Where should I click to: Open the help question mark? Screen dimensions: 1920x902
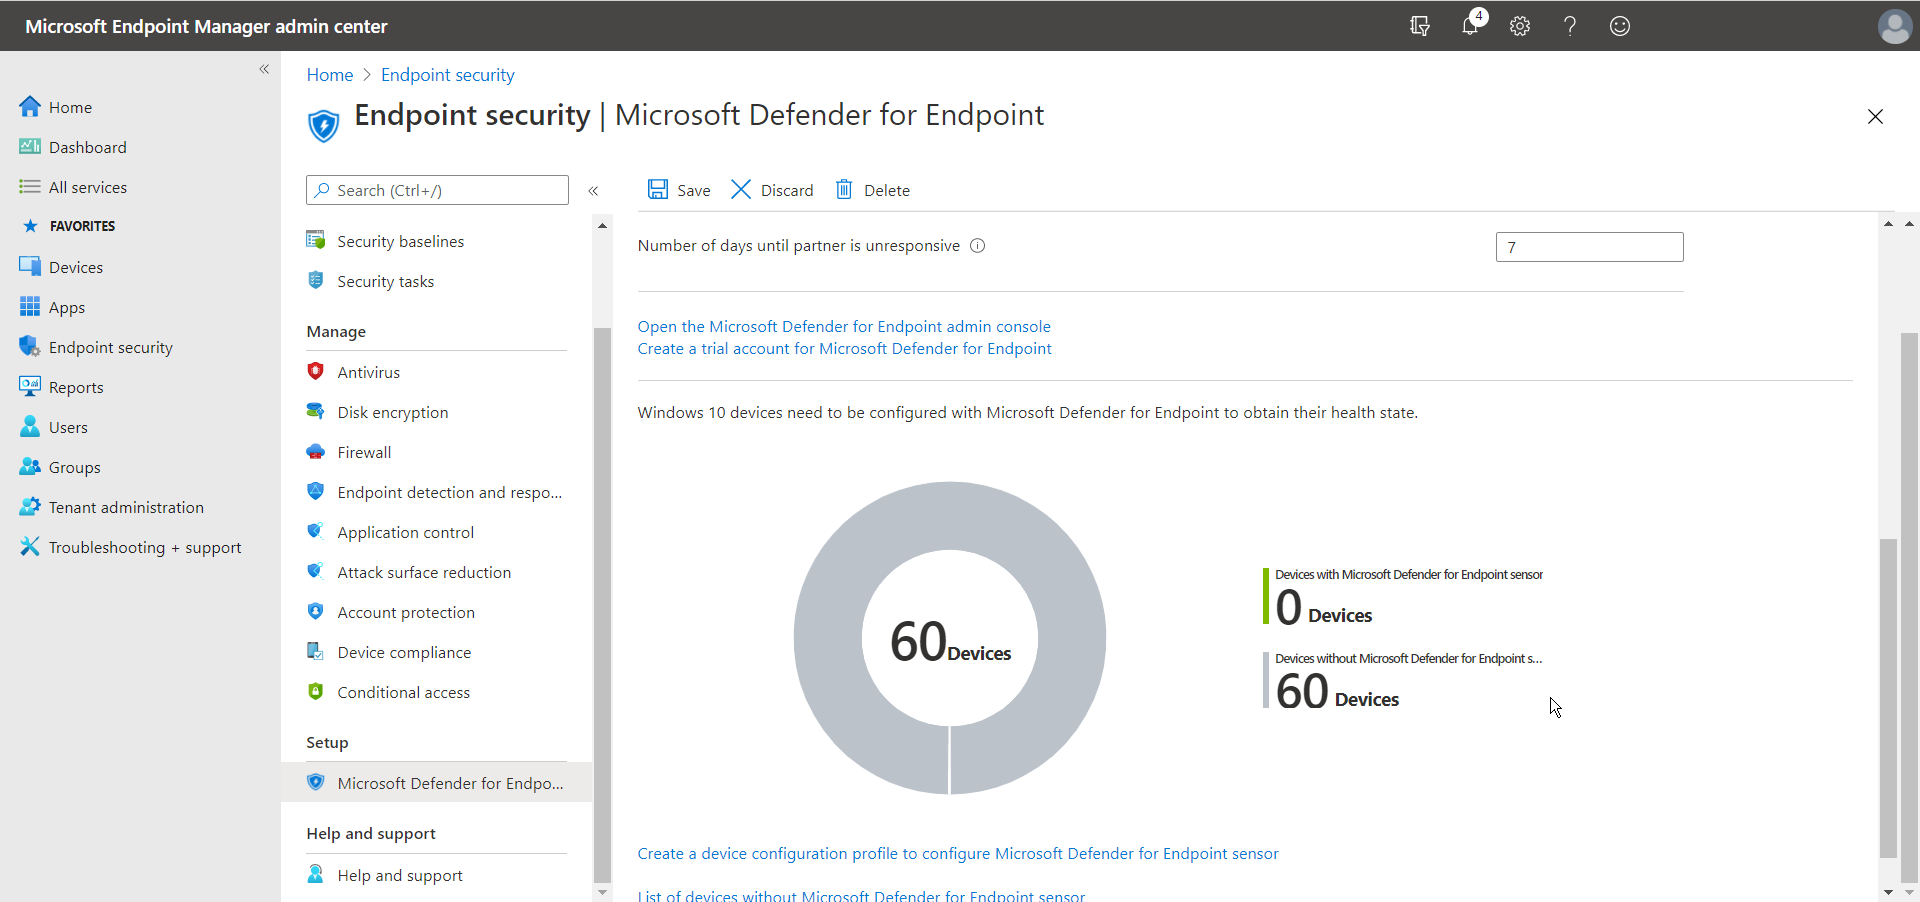(x=1570, y=26)
